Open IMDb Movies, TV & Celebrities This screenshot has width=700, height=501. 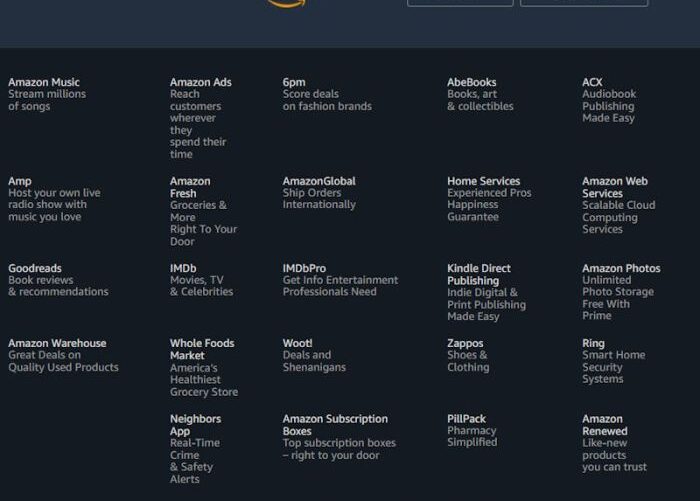[201, 280]
